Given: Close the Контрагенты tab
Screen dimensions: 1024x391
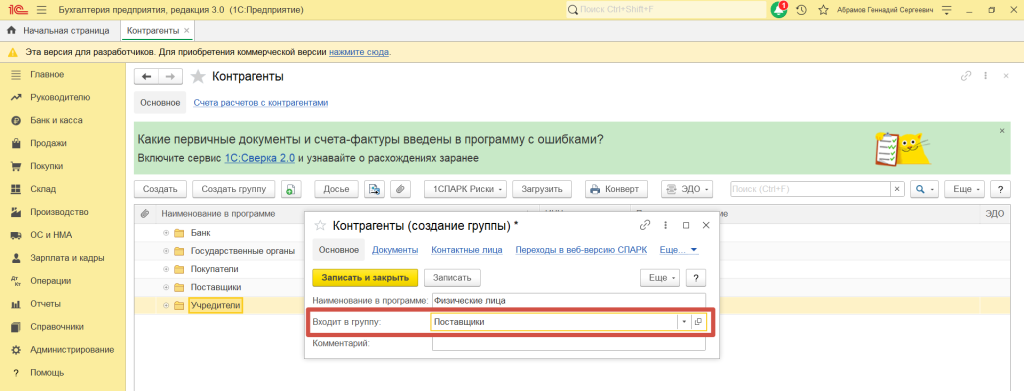Looking at the screenshot, I should (187, 31).
